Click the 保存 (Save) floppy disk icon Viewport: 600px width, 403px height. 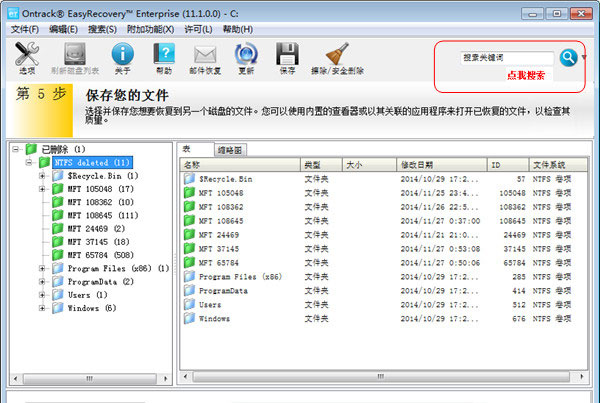(288, 59)
